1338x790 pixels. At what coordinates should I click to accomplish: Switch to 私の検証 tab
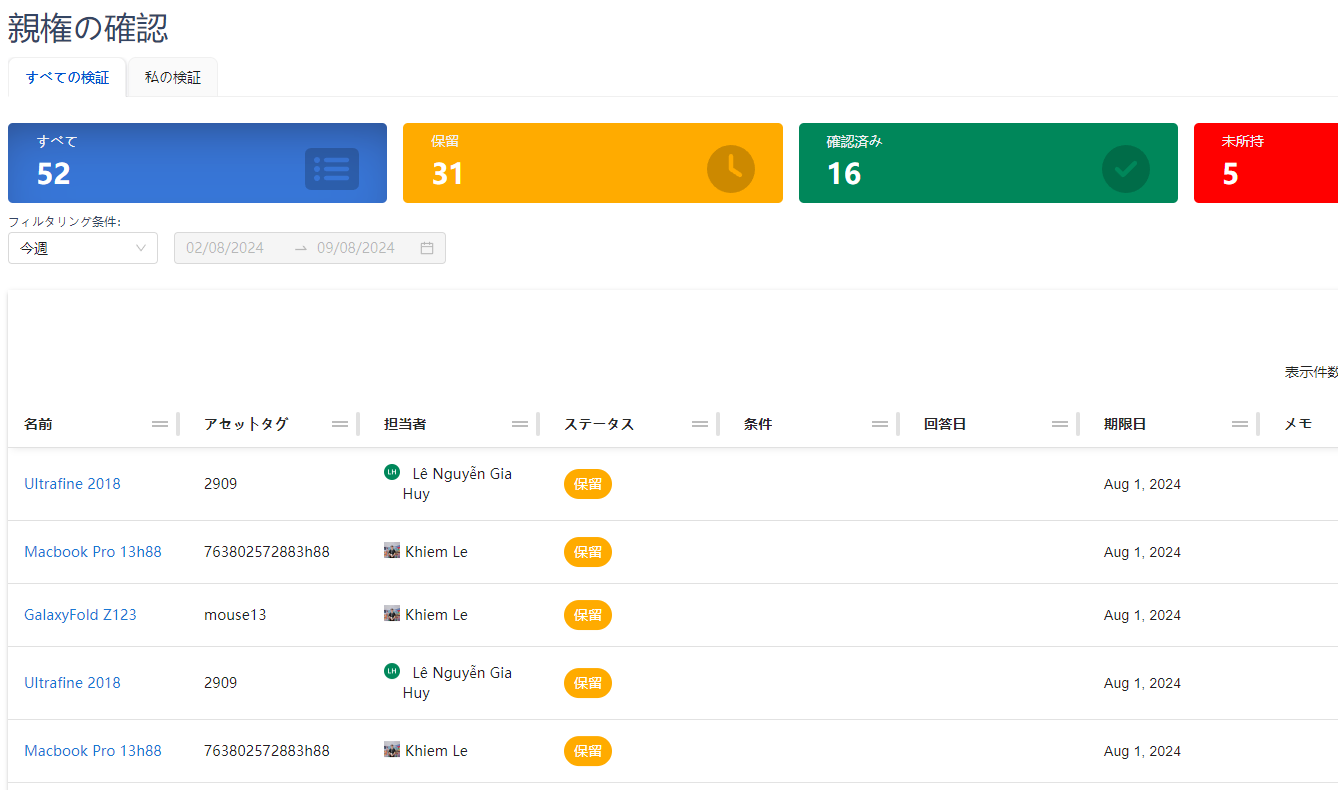[173, 77]
